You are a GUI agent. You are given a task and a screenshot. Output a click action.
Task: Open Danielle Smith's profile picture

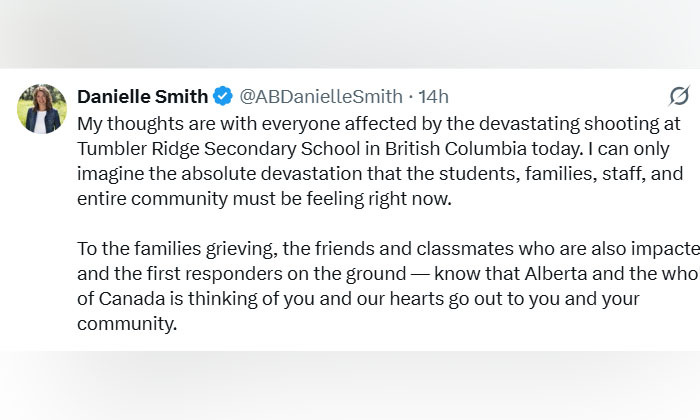[41, 108]
